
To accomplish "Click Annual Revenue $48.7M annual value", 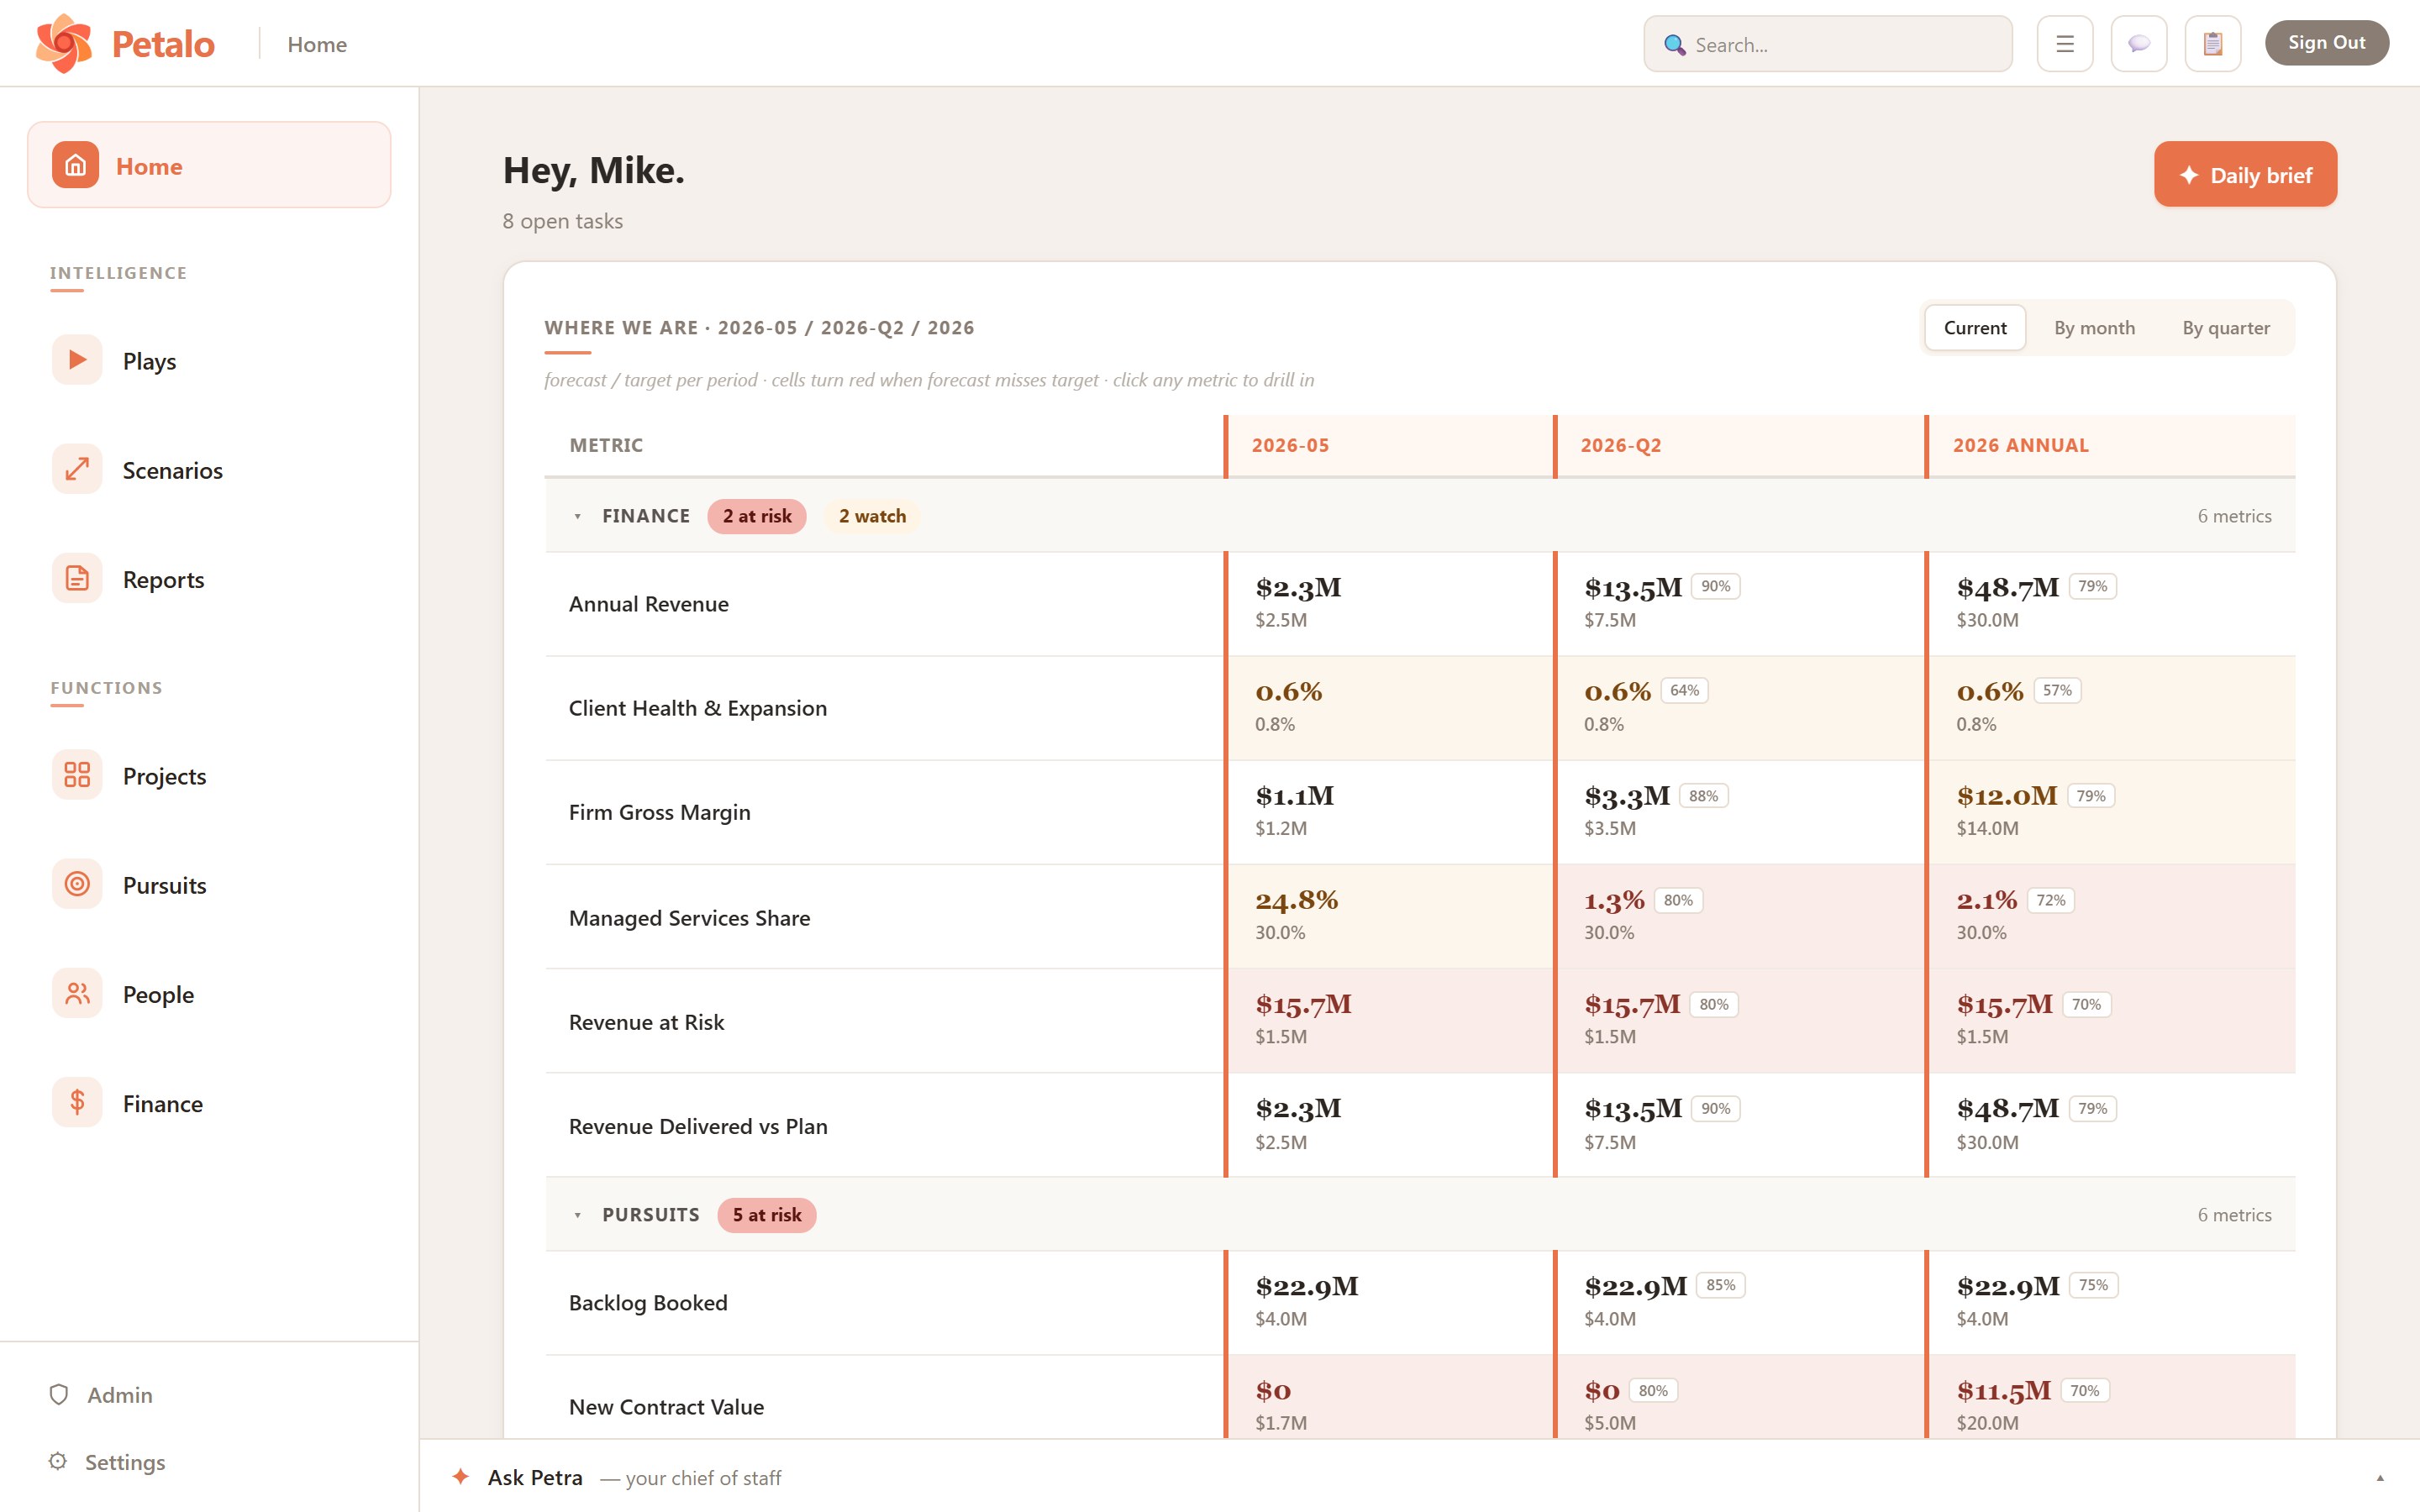I will tap(2007, 588).
